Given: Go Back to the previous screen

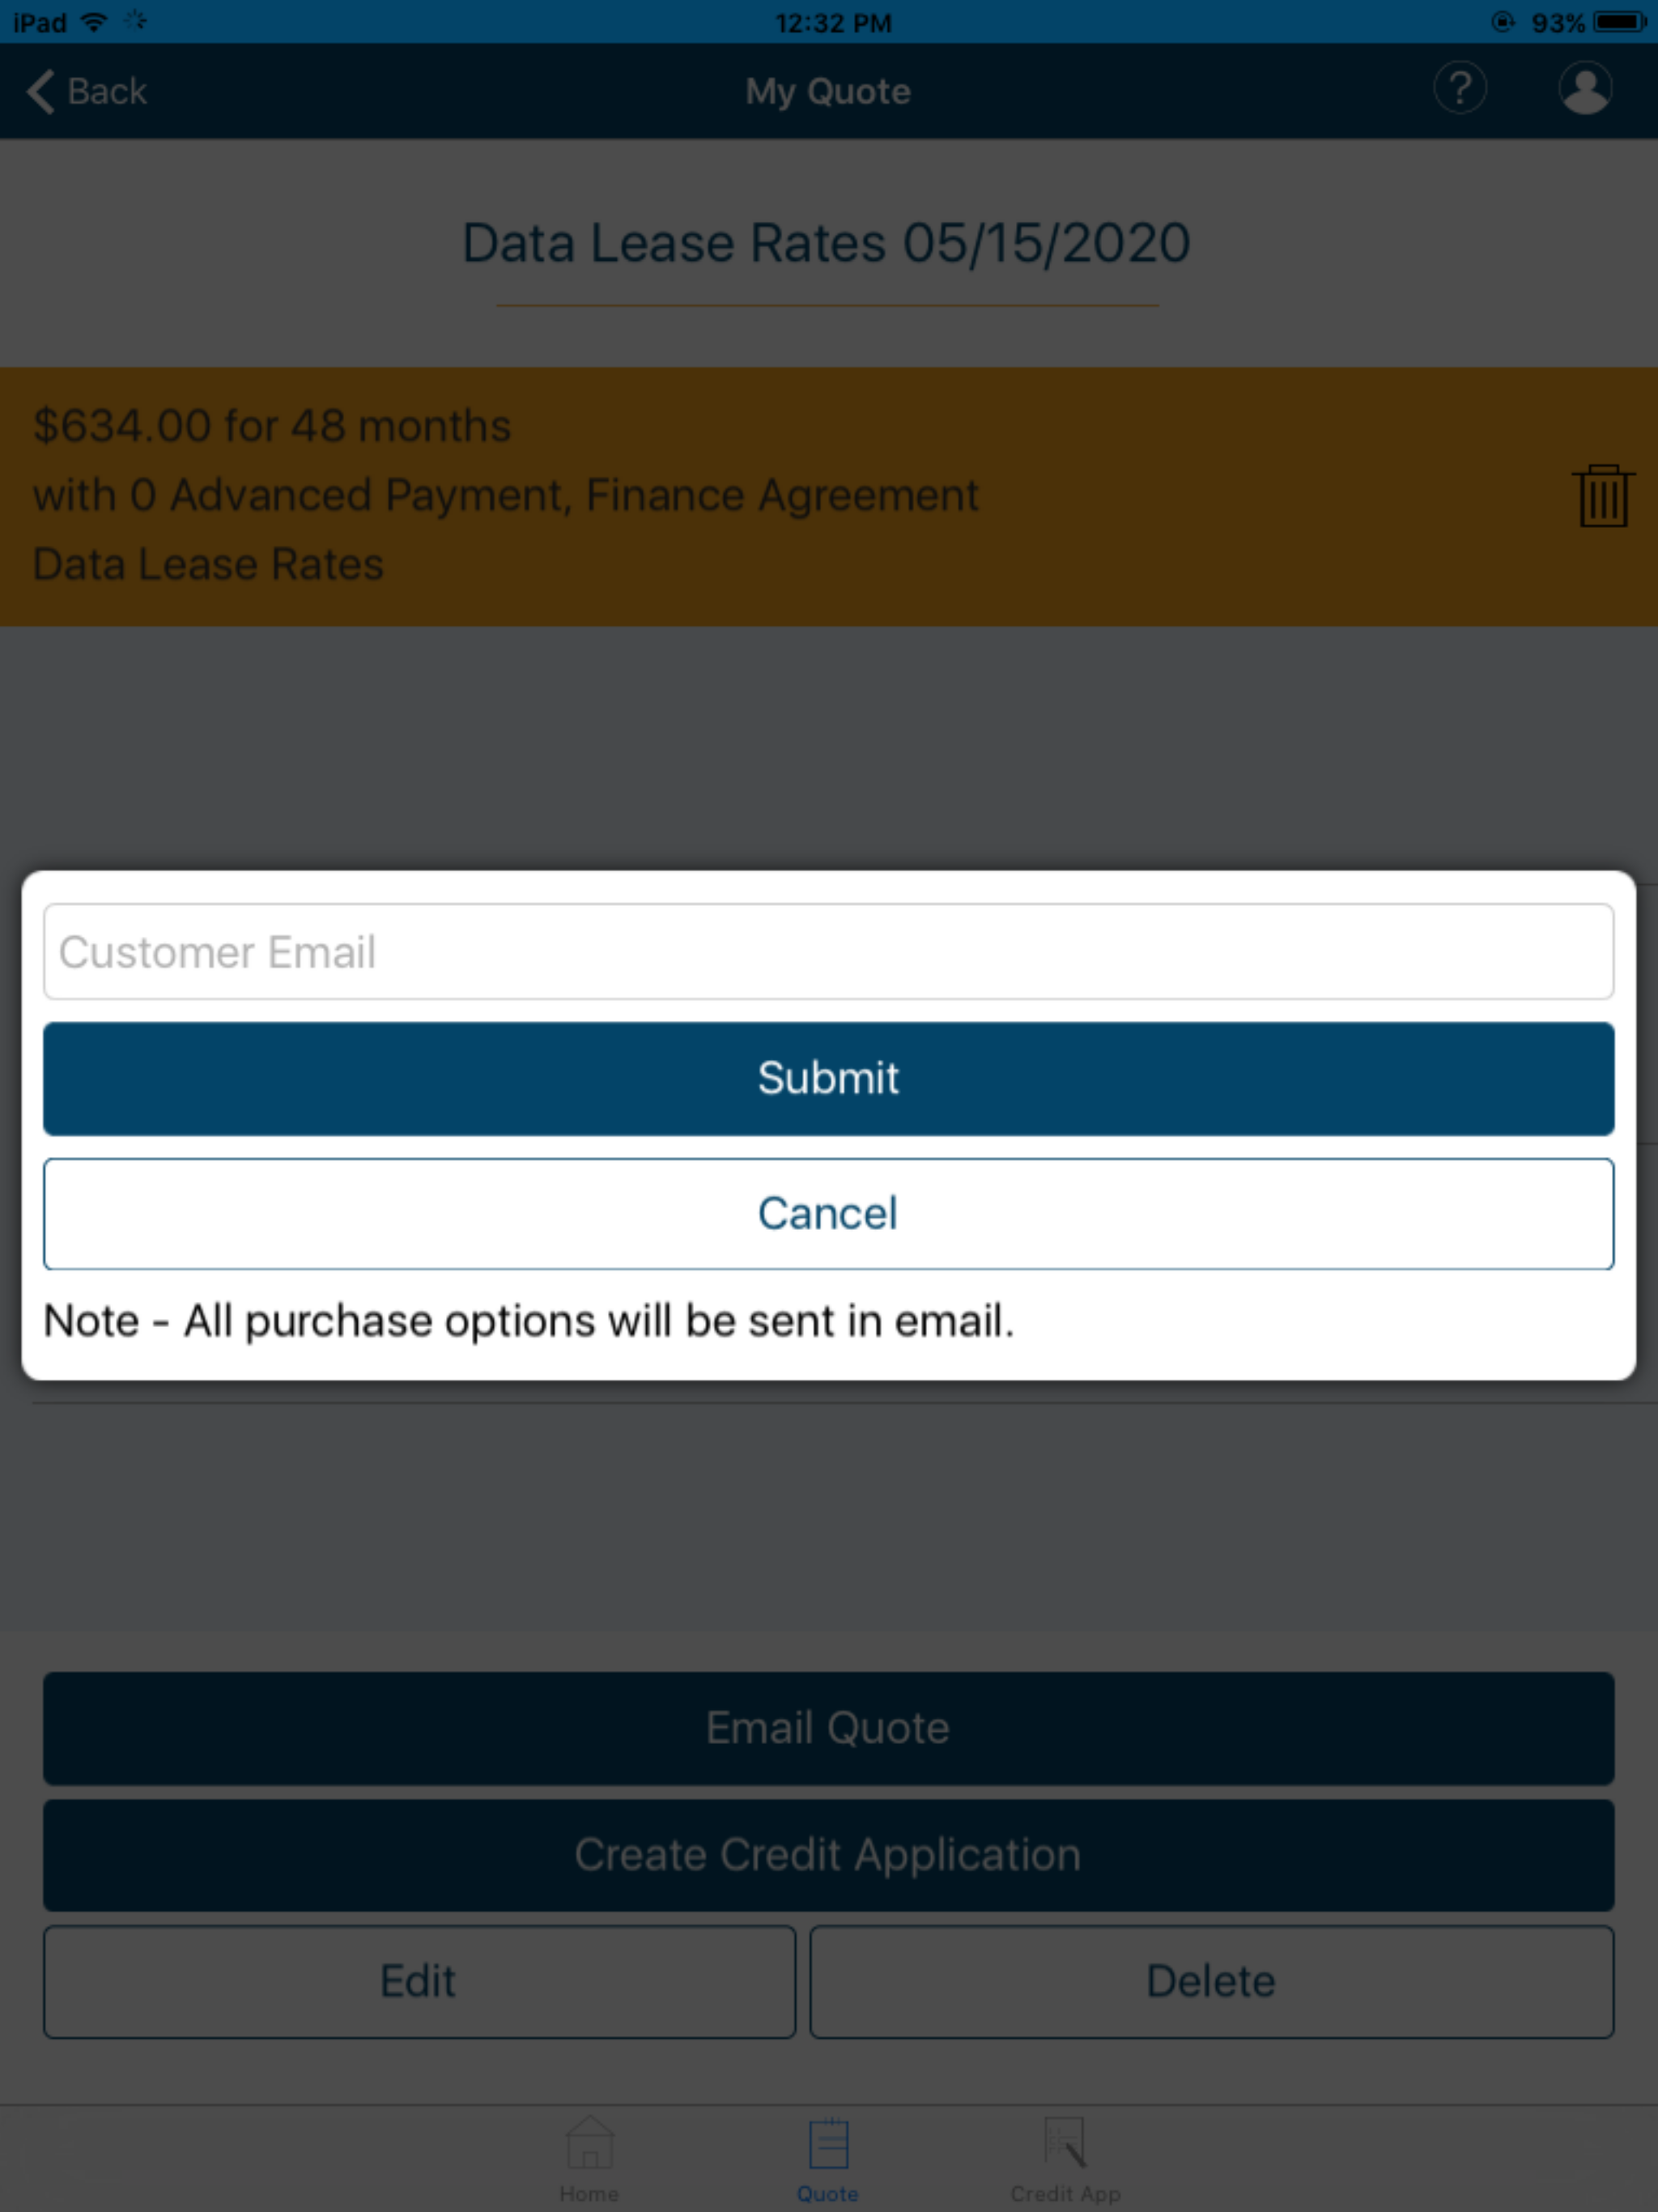Looking at the screenshot, I should tap(88, 89).
